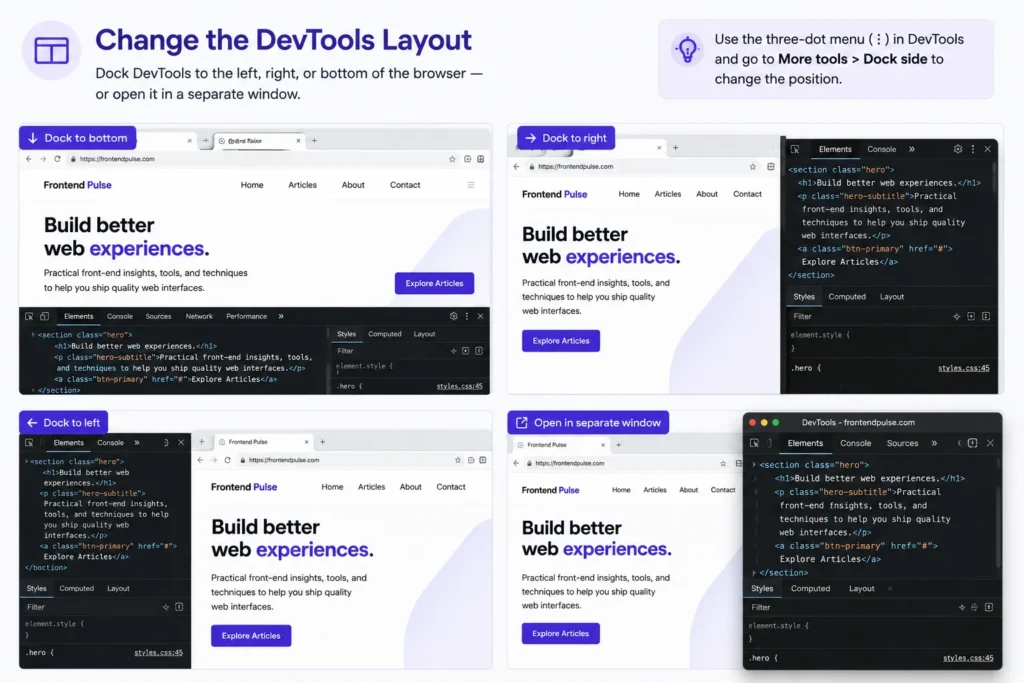Expand more tabs chevron in separate DevTools window
Viewport: 1024px width, 683px height.
point(934,443)
